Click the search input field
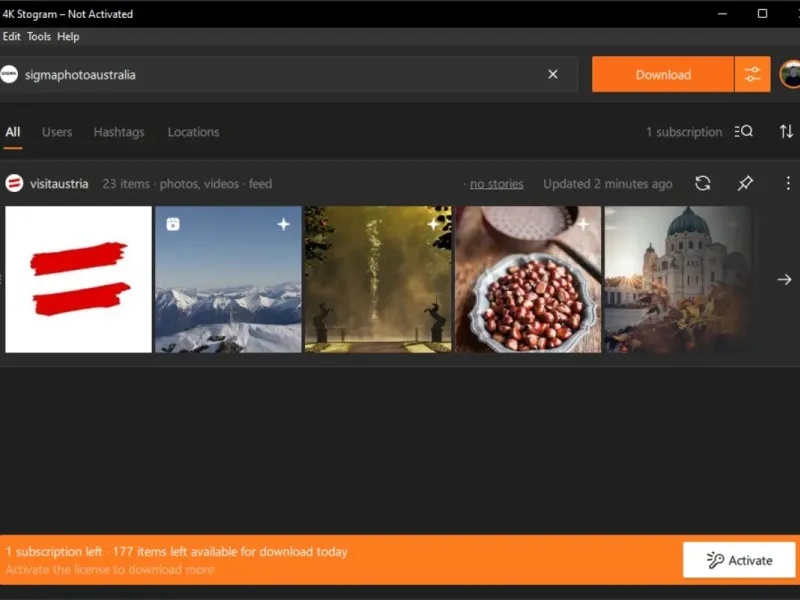This screenshot has height=600, width=800. point(288,74)
